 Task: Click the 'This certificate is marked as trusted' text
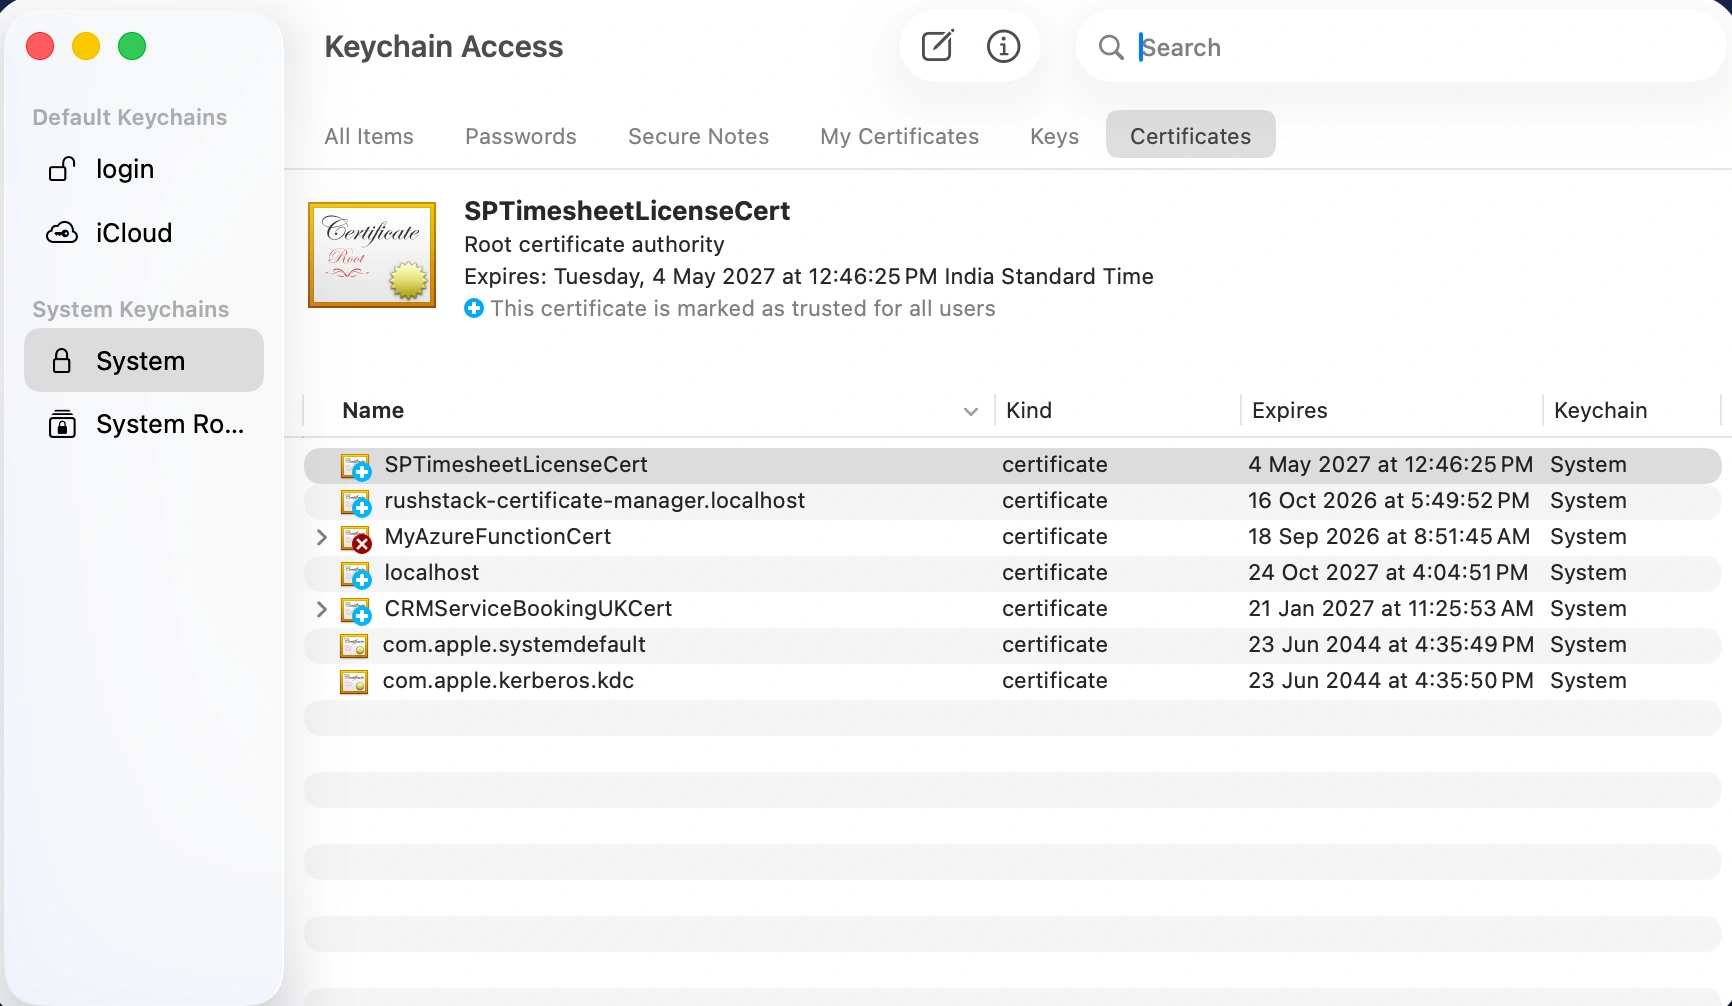pos(743,308)
